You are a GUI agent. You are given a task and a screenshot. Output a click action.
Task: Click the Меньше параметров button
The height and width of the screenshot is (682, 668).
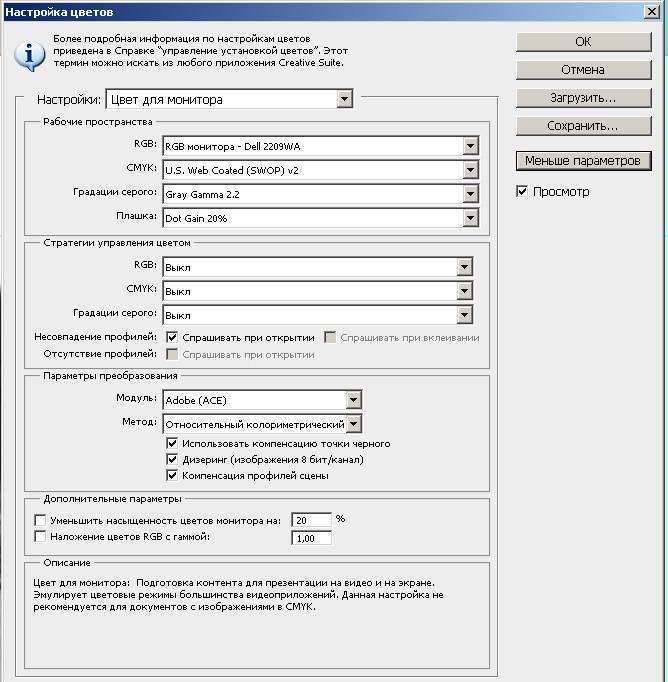coord(582,161)
